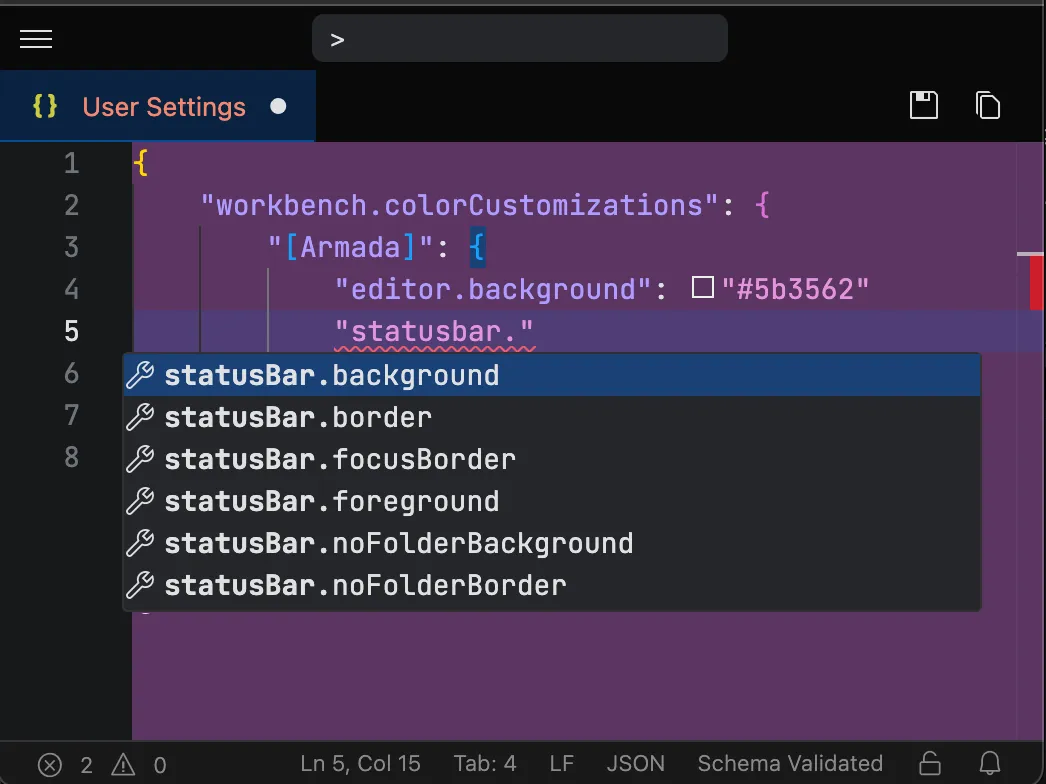The width and height of the screenshot is (1046, 784).
Task: Open notifications bell in status bar
Action: [x=989, y=764]
